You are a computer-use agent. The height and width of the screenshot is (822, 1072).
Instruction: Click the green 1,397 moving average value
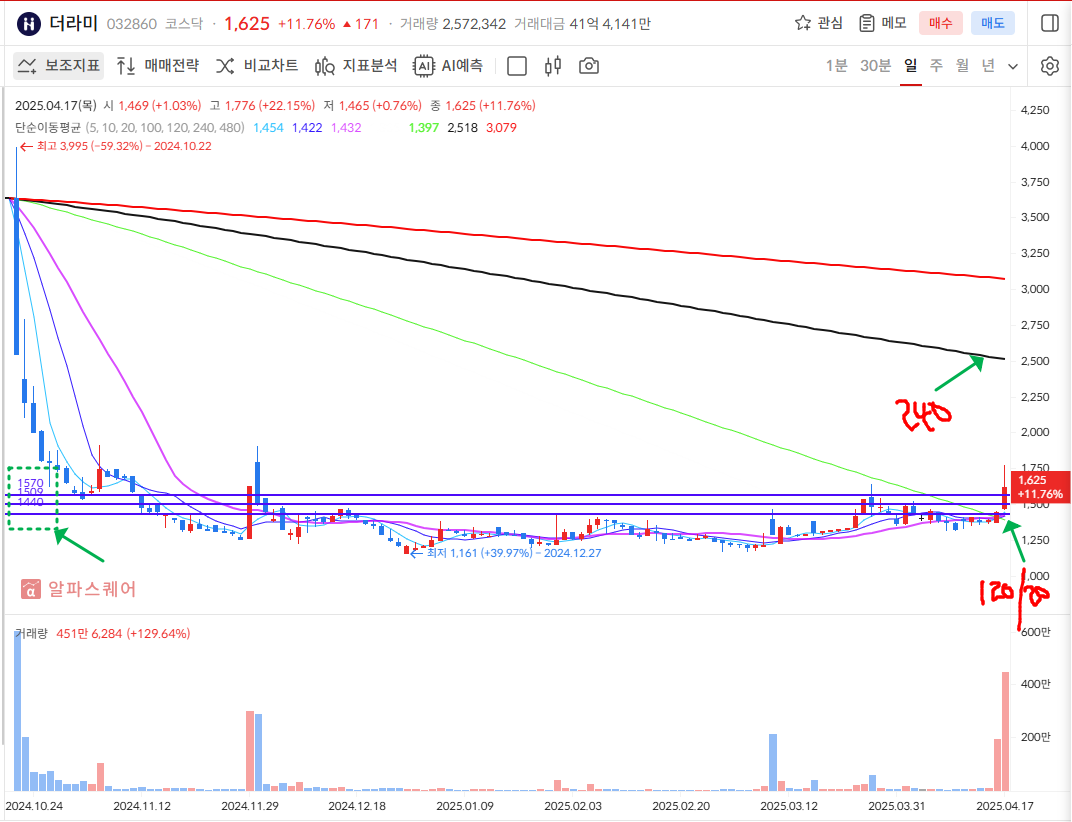(424, 127)
